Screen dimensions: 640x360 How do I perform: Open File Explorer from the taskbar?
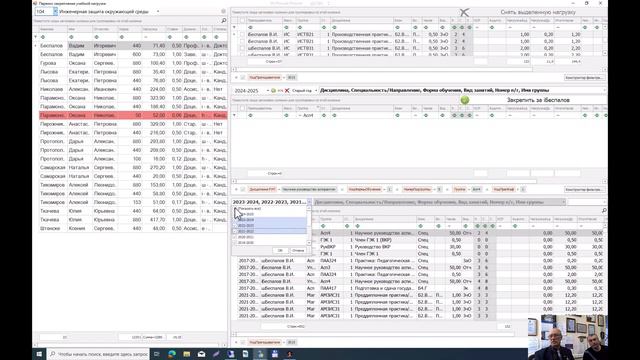coord(187,354)
